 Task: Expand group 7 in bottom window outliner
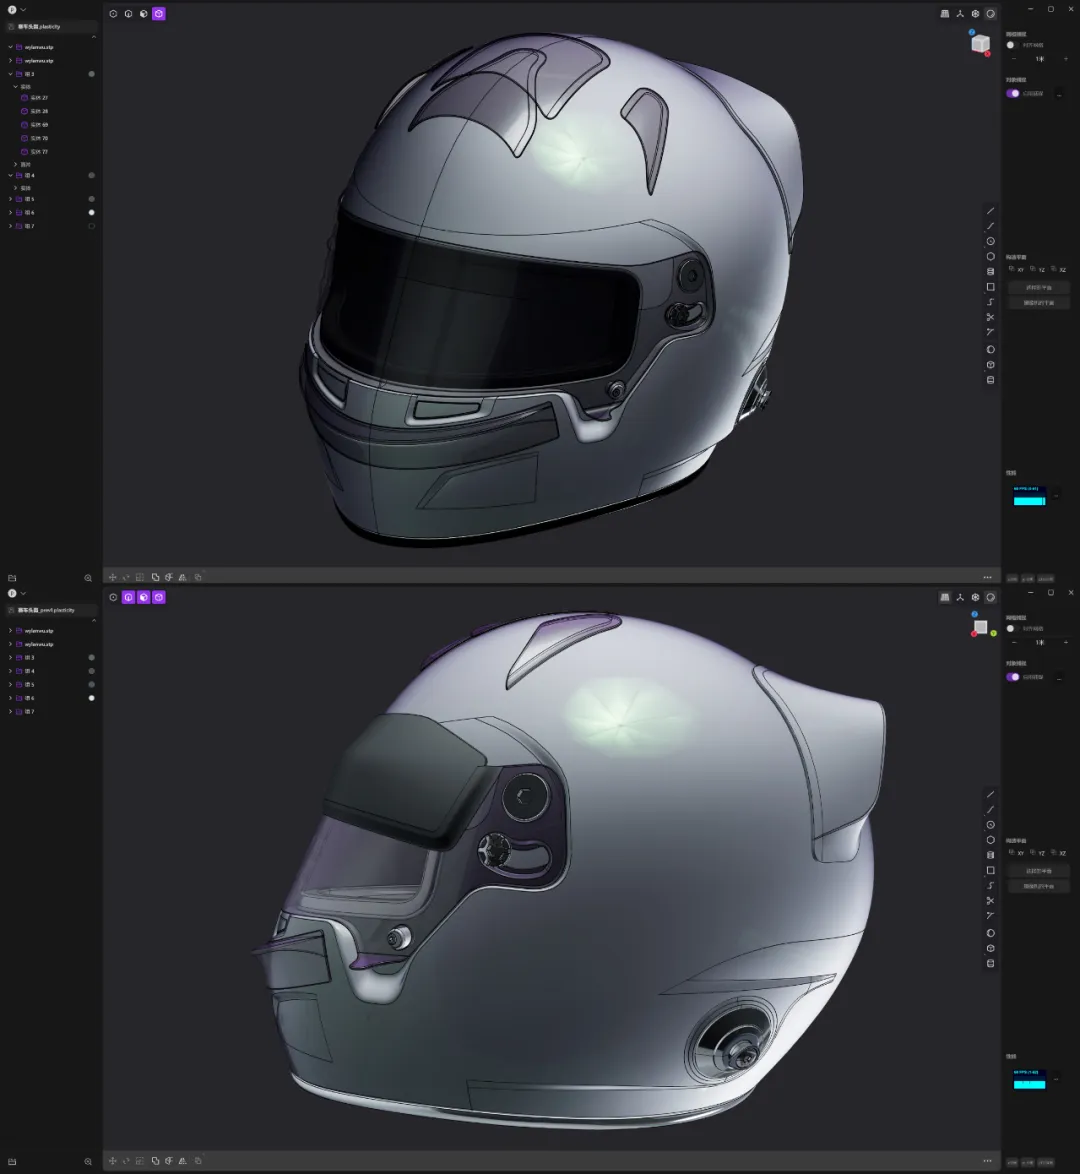(10, 711)
